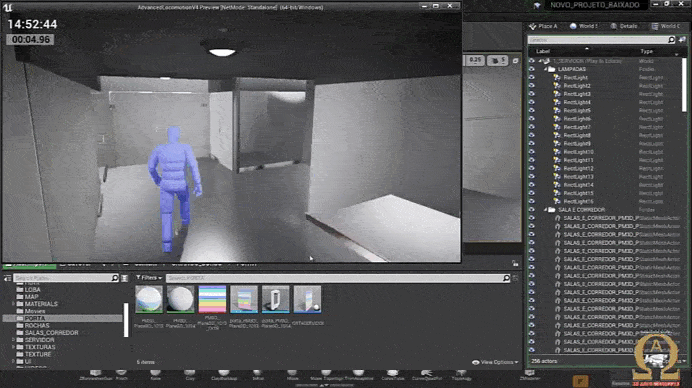Select the ClayBuildup brush icon
The height and width of the screenshot is (388, 692).
click(x=224, y=374)
